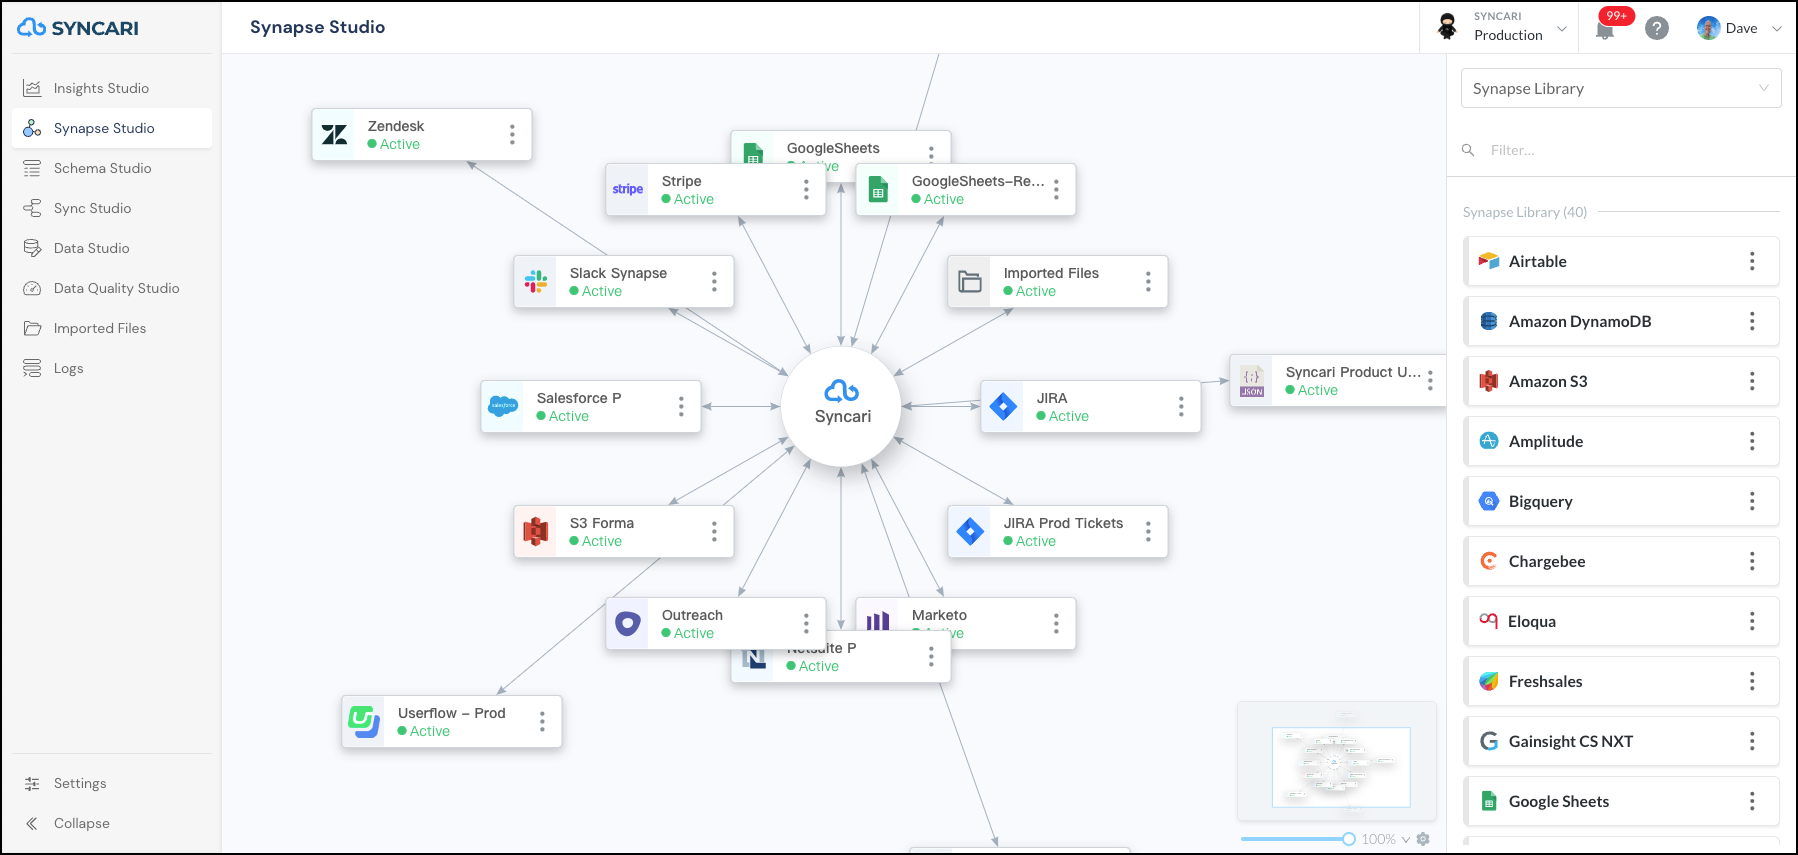
Task: Click JIRA Prod Tickets node icon
Action: pos(970,532)
